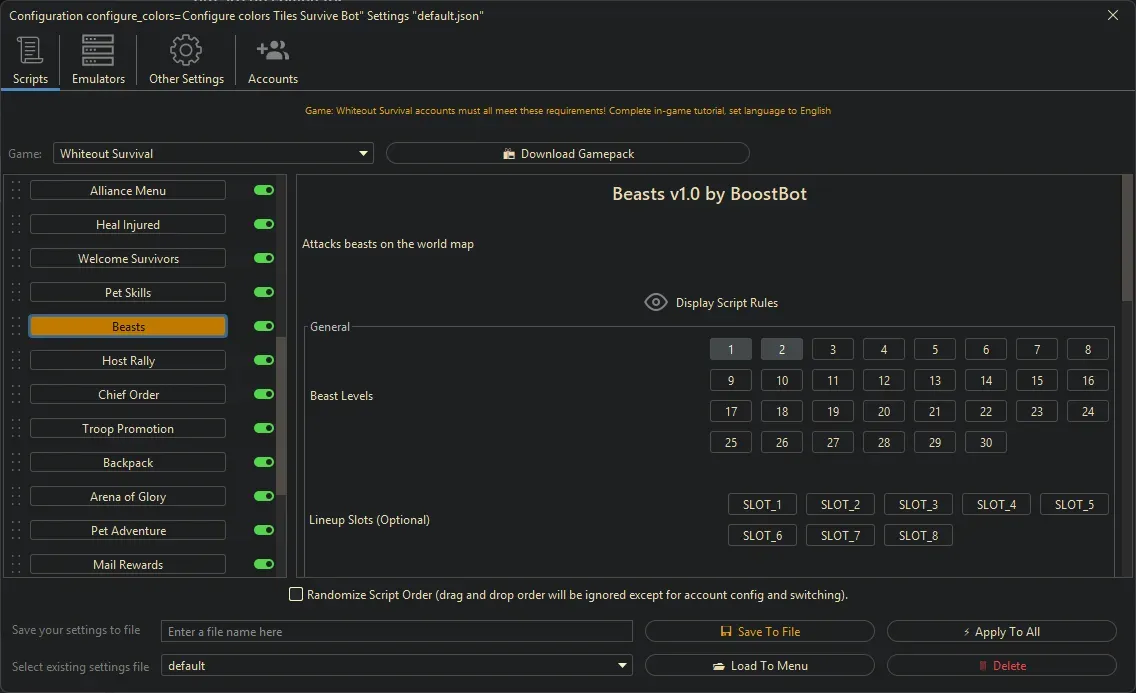Select the Chief Order script

(128, 395)
